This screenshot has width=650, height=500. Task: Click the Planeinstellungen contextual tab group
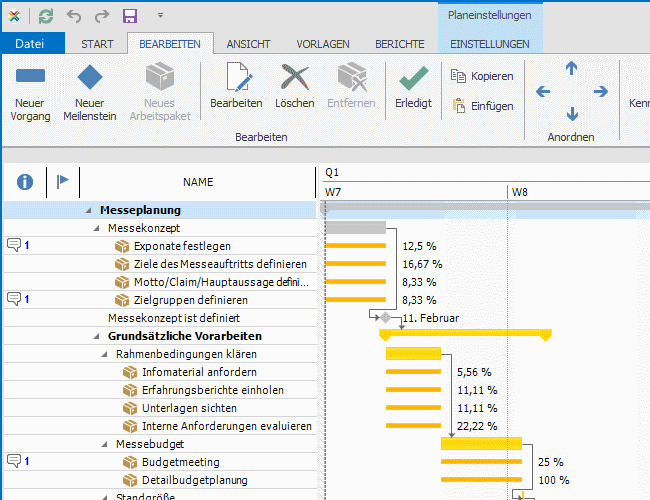coord(490,15)
